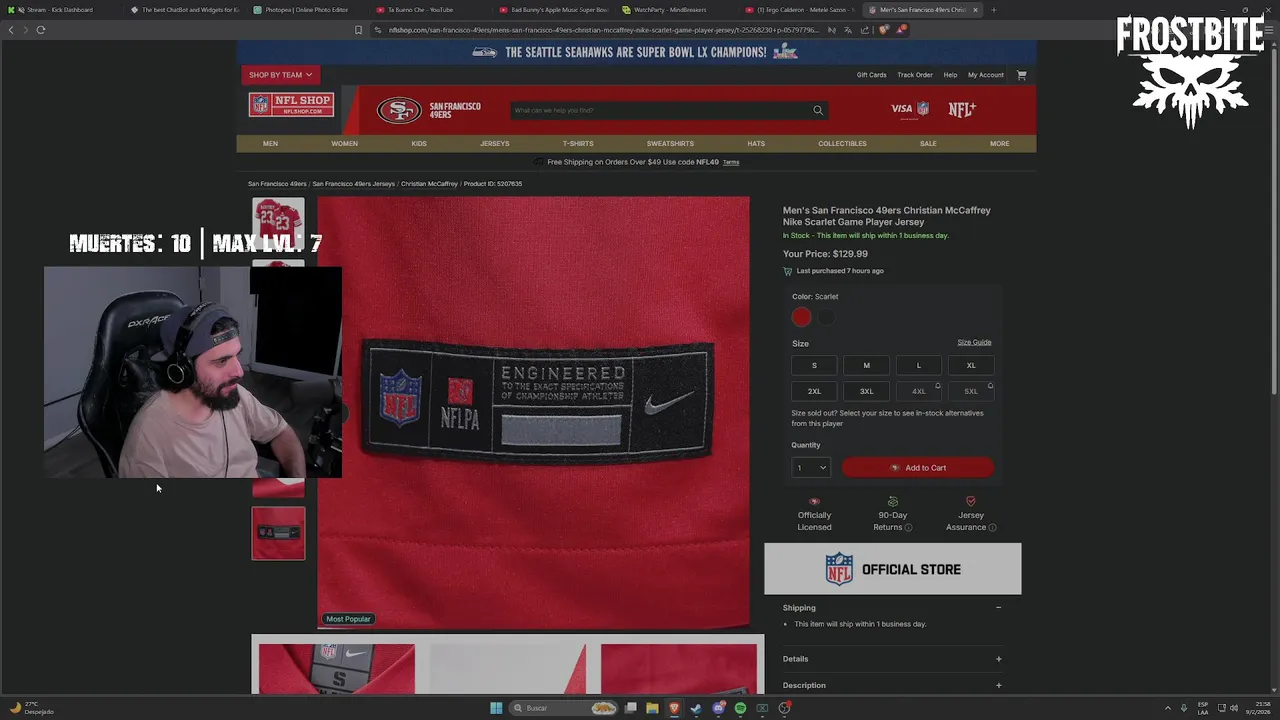Open the WOMEN navigation menu

pyautogui.click(x=344, y=143)
